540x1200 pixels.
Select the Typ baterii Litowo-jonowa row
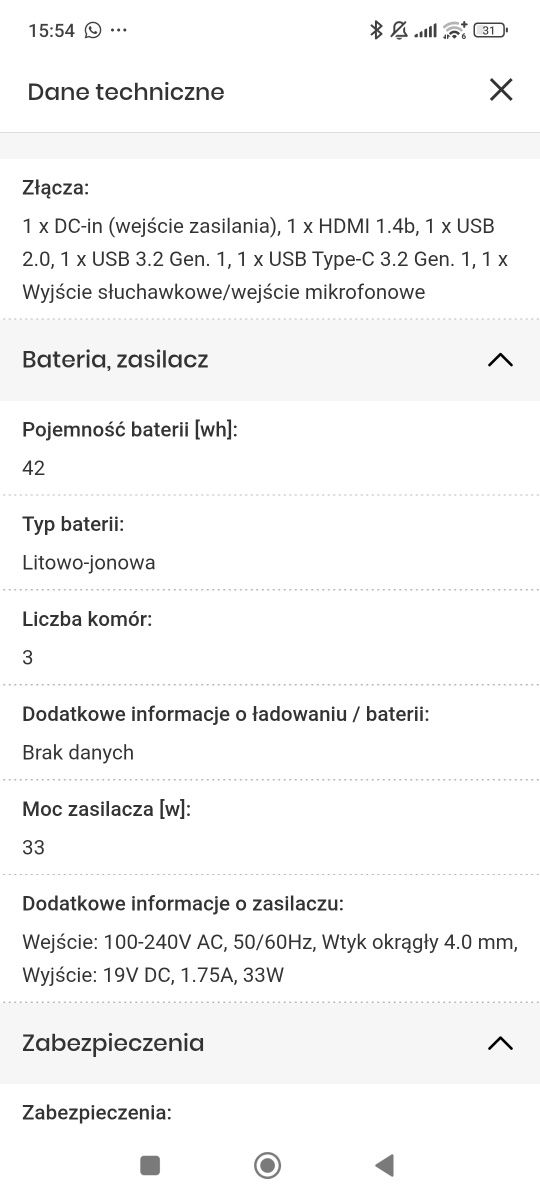point(270,543)
